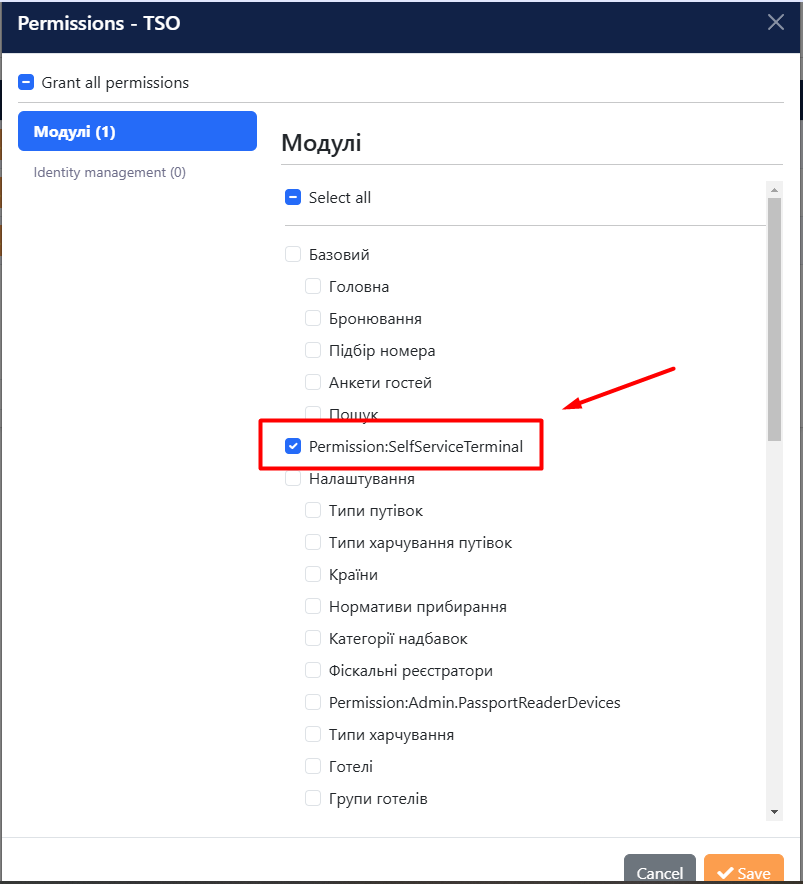Check Permission:Admin.PassportReaderDevices checkbox

(x=313, y=703)
